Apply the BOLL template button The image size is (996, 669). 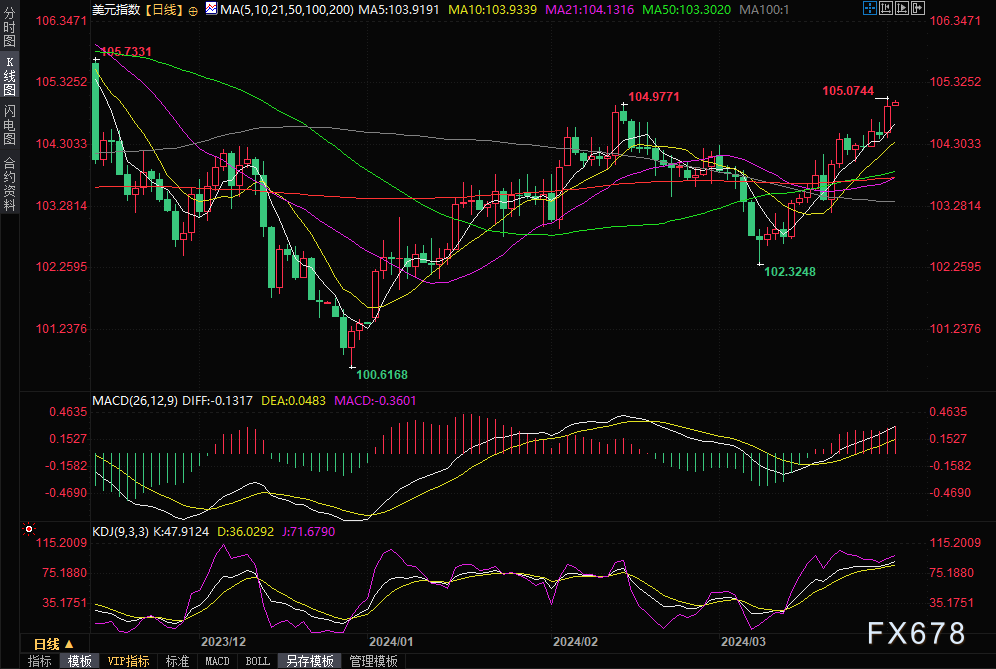tap(257, 661)
